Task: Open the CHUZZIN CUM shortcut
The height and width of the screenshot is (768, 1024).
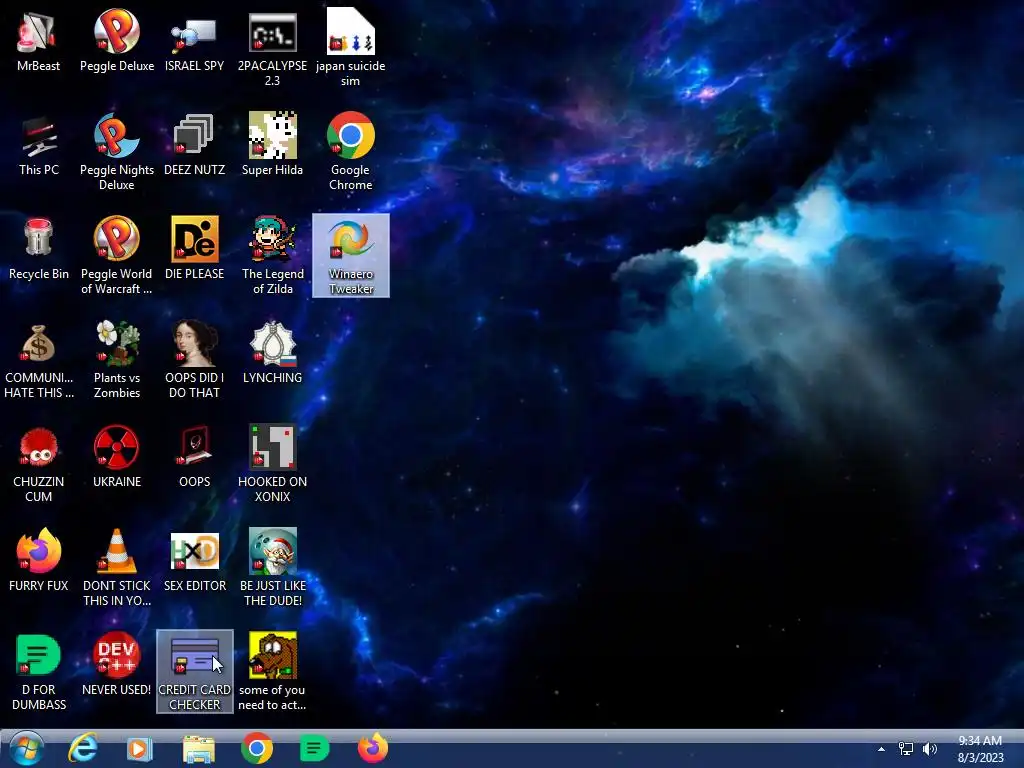Action: point(38,463)
